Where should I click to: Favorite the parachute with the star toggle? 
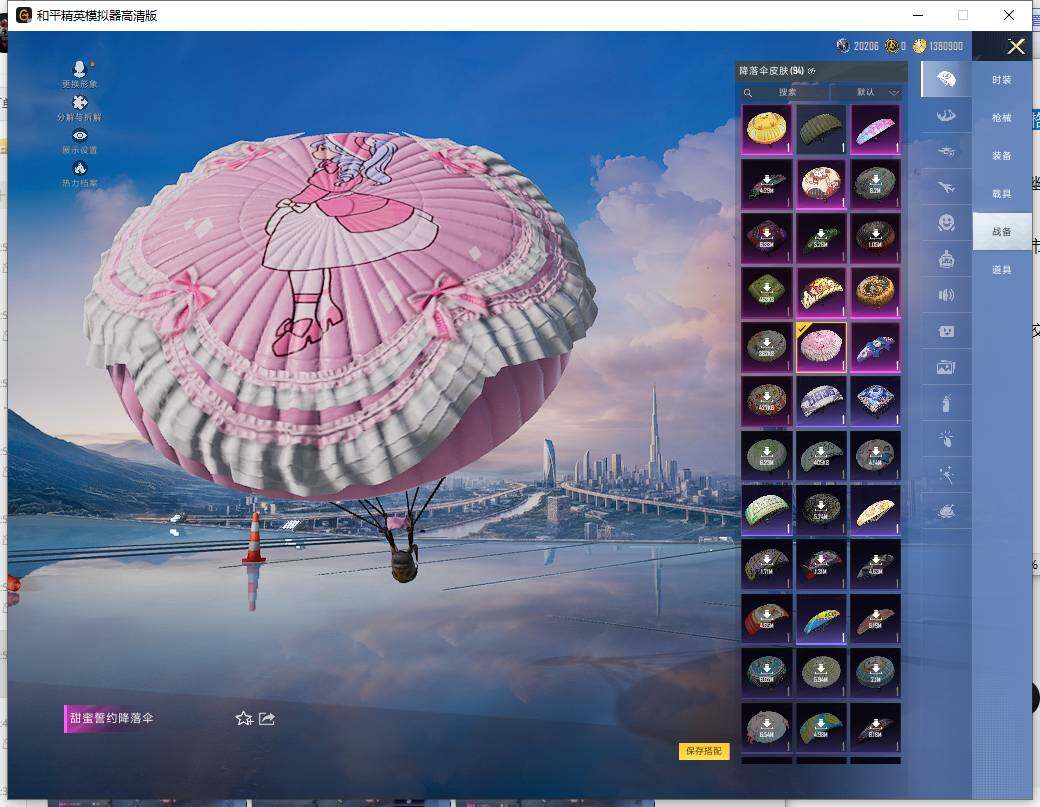(x=242, y=718)
